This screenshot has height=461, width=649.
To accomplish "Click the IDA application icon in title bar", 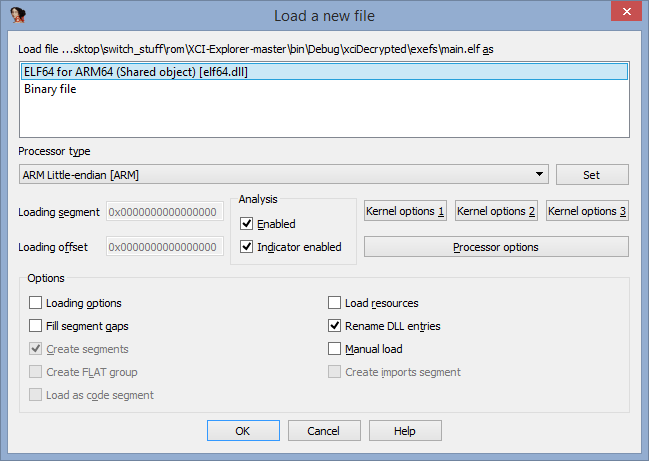I will click(18, 15).
